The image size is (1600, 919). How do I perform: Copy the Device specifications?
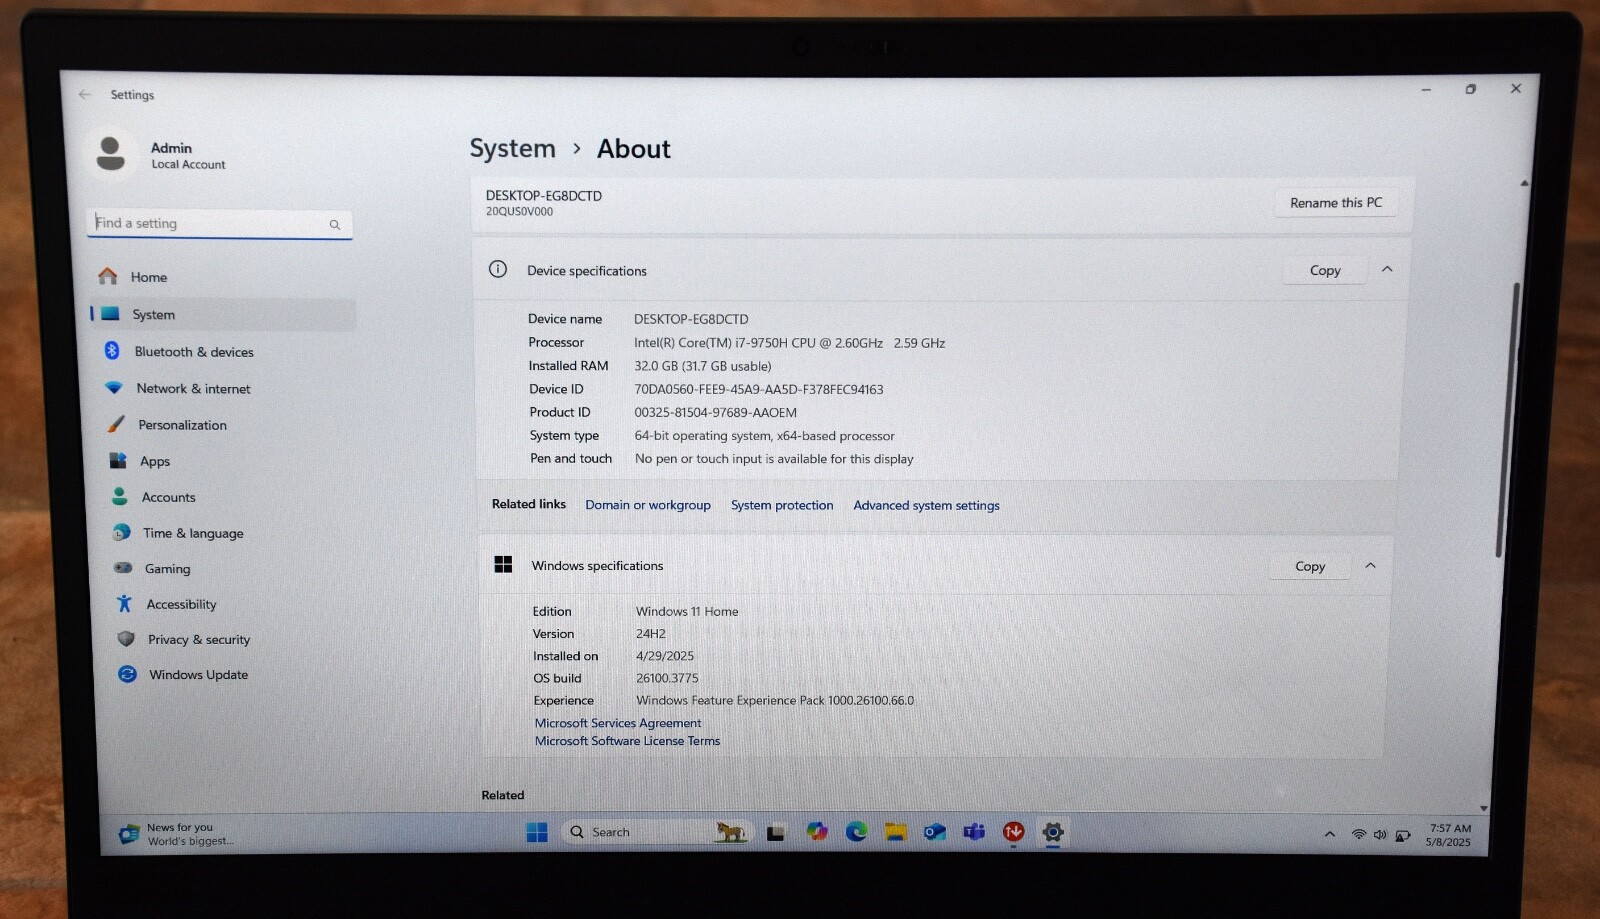point(1325,270)
